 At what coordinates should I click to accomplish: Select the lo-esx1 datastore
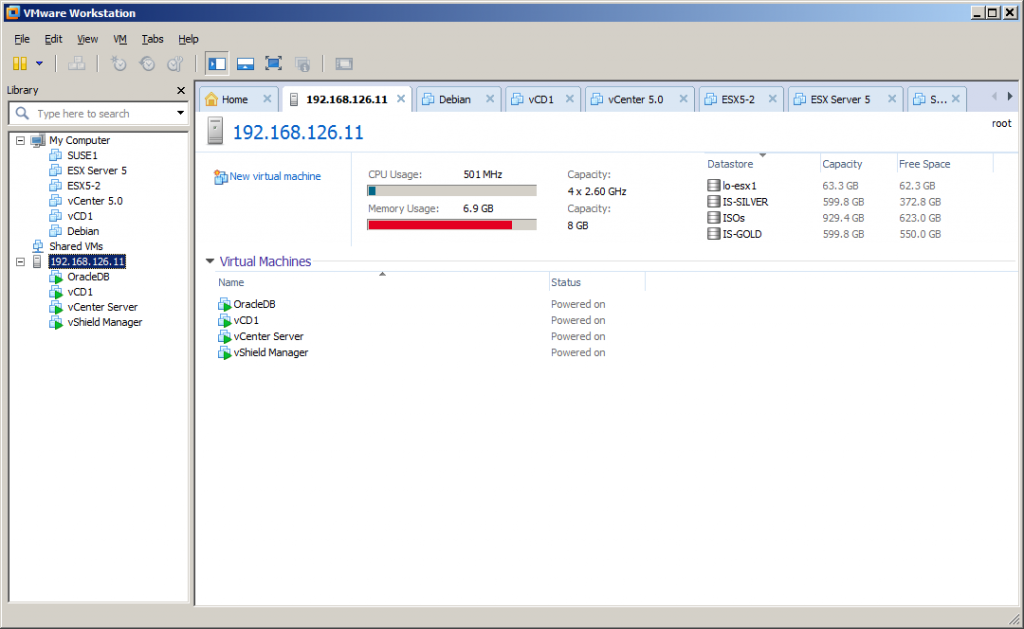(x=739, y=185)
